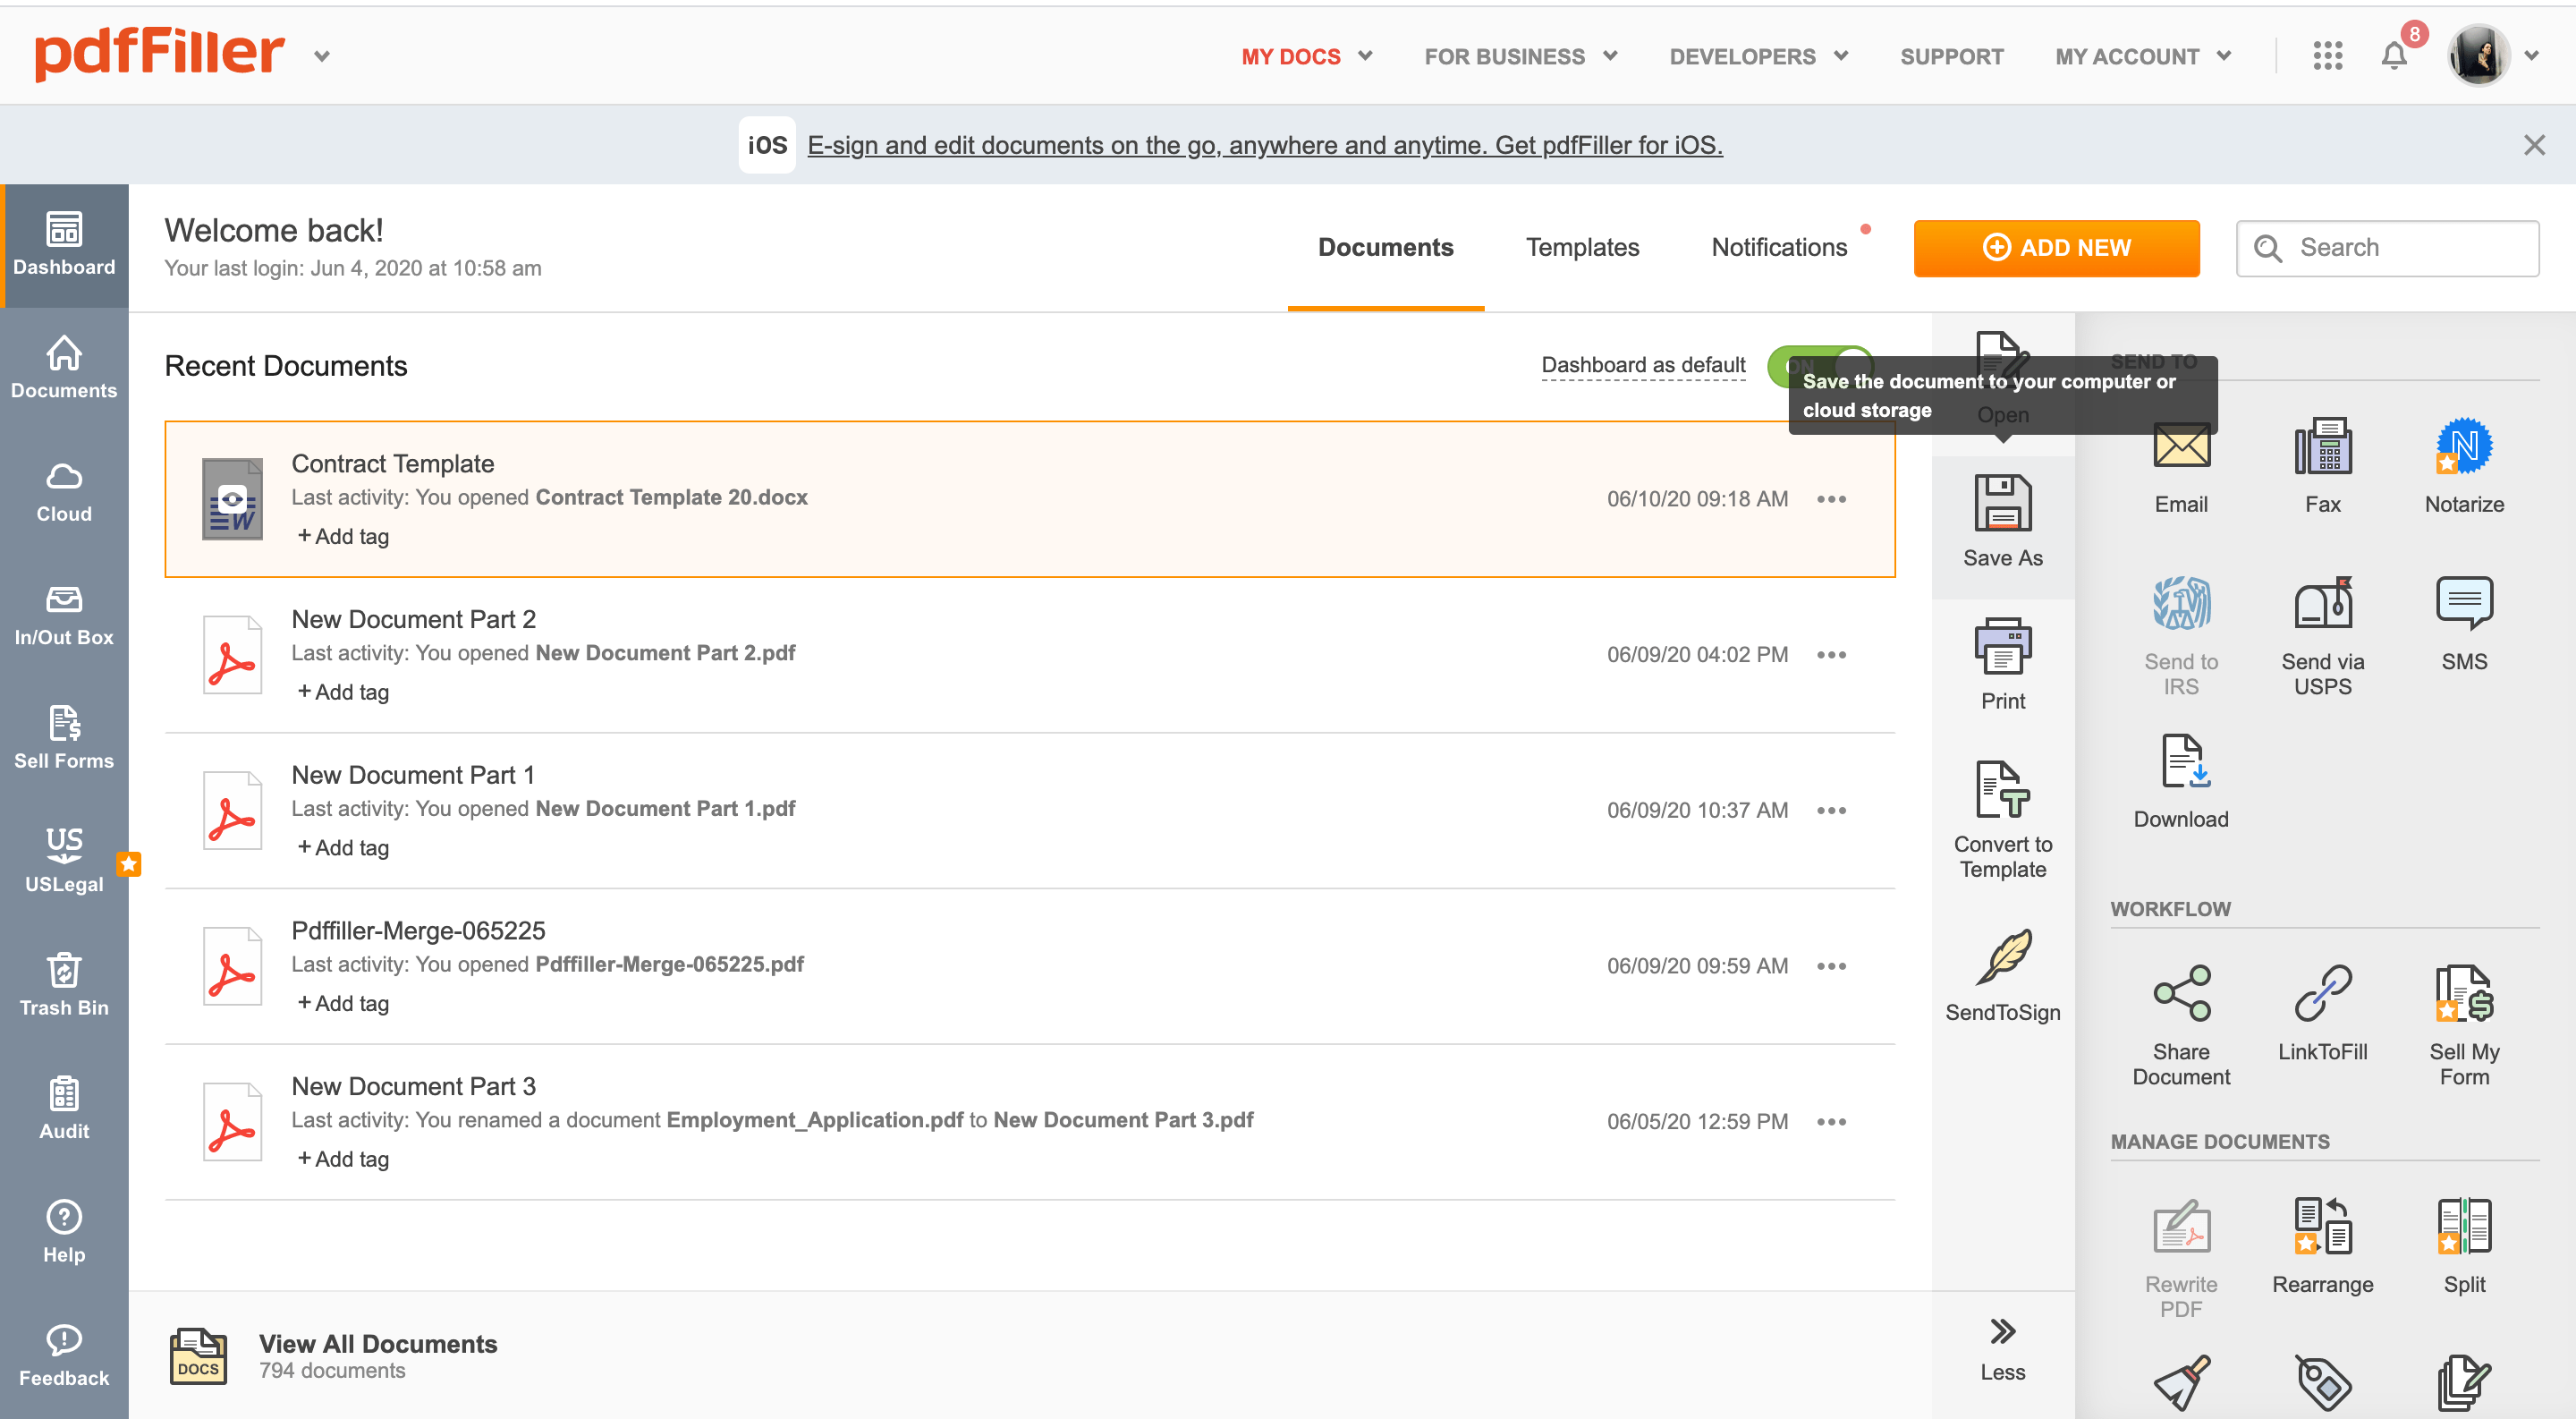Expand the pdfFiller logo dropdown arrow
The height and width of the screenshot is (1419, 2576).
[322, 56]
